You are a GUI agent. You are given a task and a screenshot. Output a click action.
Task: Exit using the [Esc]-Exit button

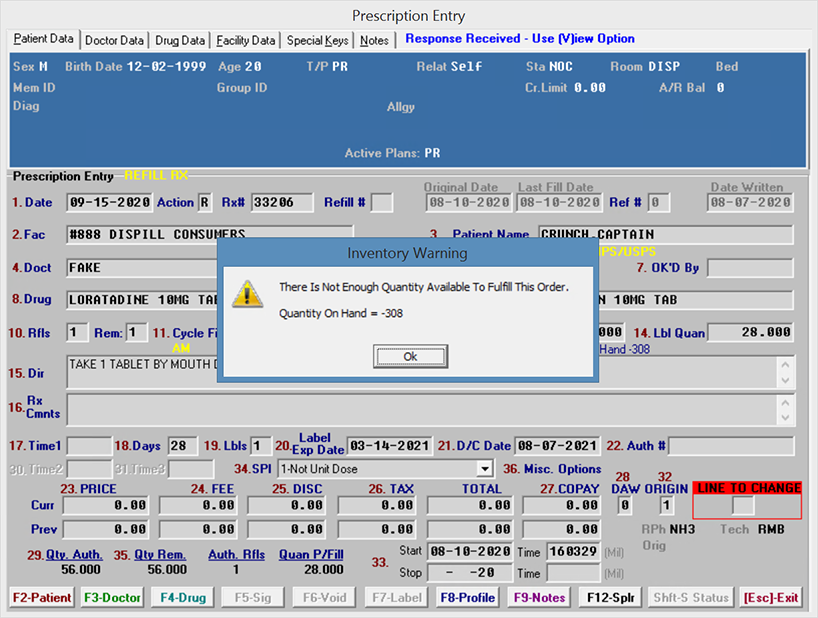point(771,598)
